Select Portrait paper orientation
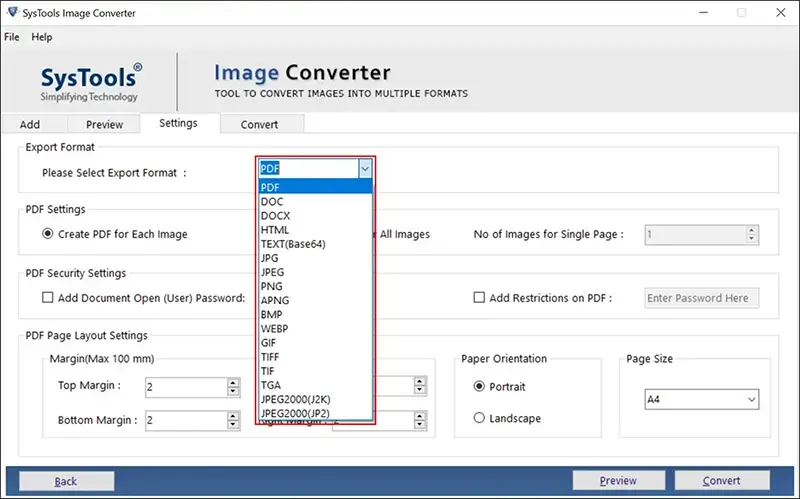Screen dimensions: 800x499 pos(480,386)
